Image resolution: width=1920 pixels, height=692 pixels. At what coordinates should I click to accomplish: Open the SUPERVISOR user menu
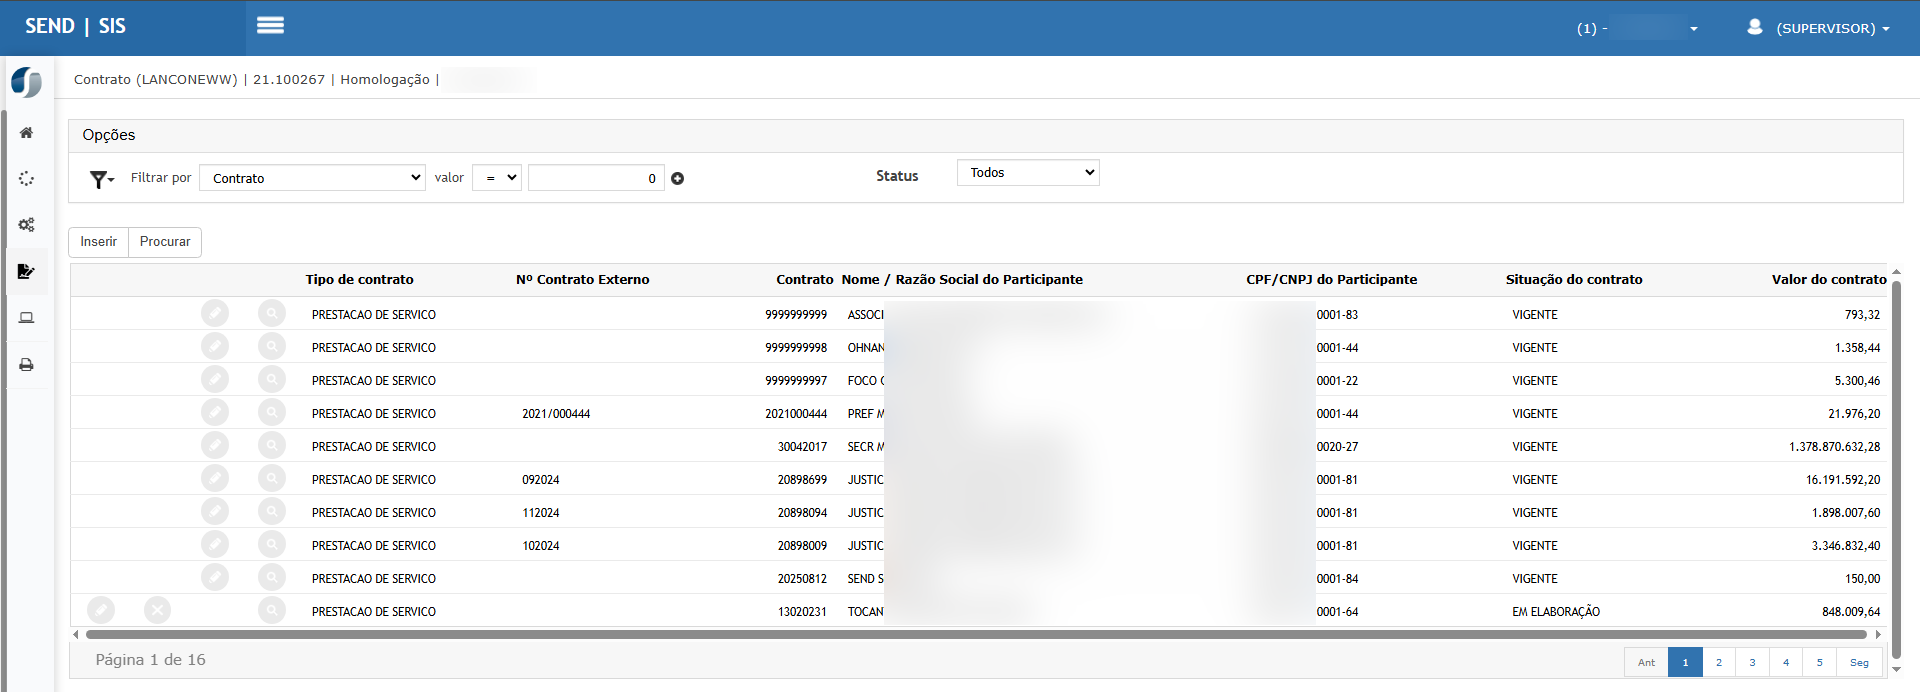click(1819, 28)
